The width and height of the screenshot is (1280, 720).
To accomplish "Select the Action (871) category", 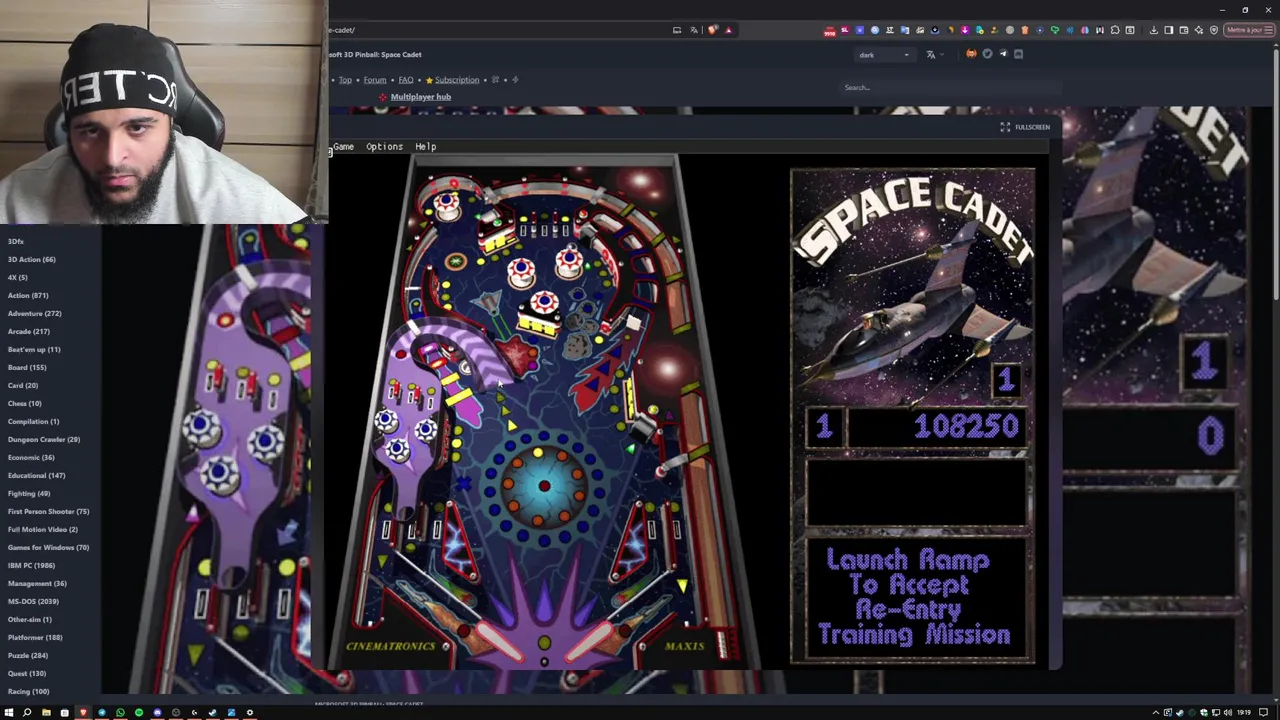I will click(28, 295).
